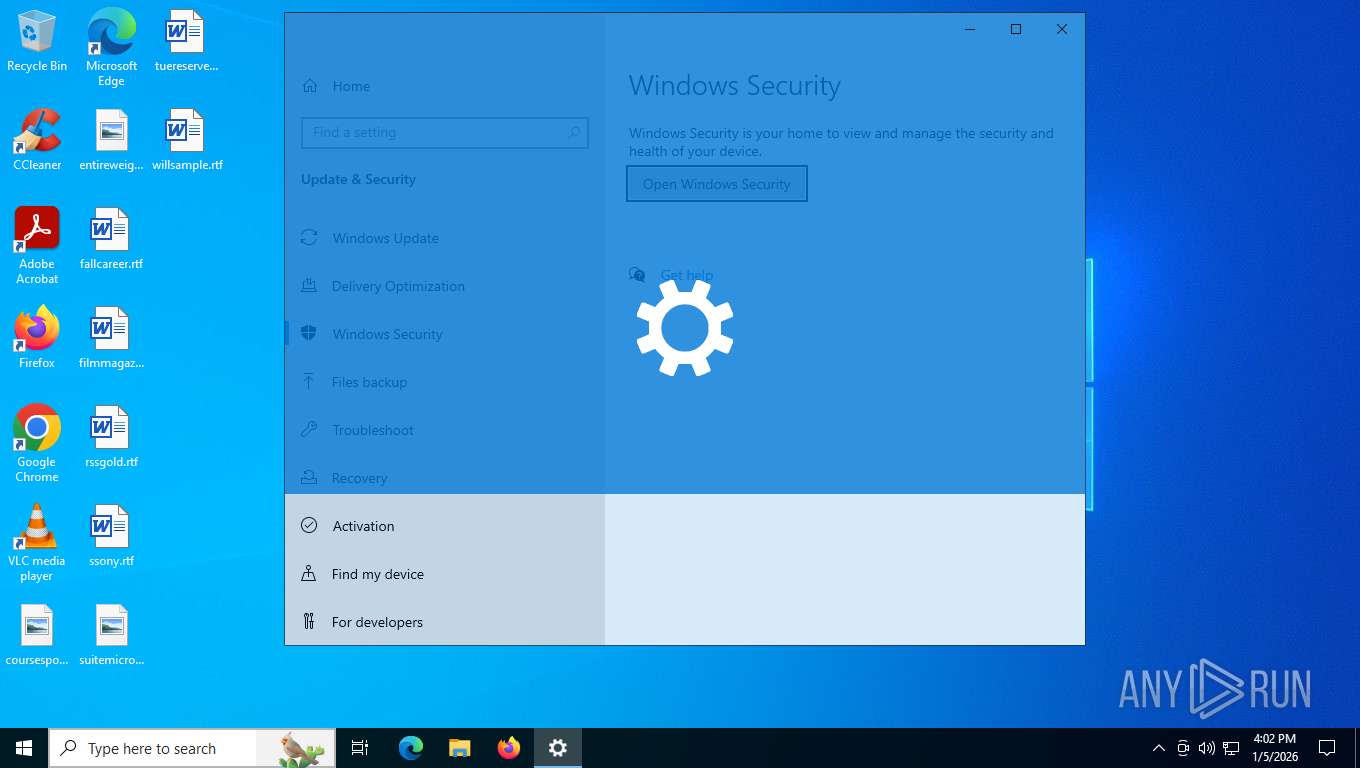Viewport: 1360px width, 768px height.
Task: Open fallcareer.rtf document
Action: coord(111,239)
